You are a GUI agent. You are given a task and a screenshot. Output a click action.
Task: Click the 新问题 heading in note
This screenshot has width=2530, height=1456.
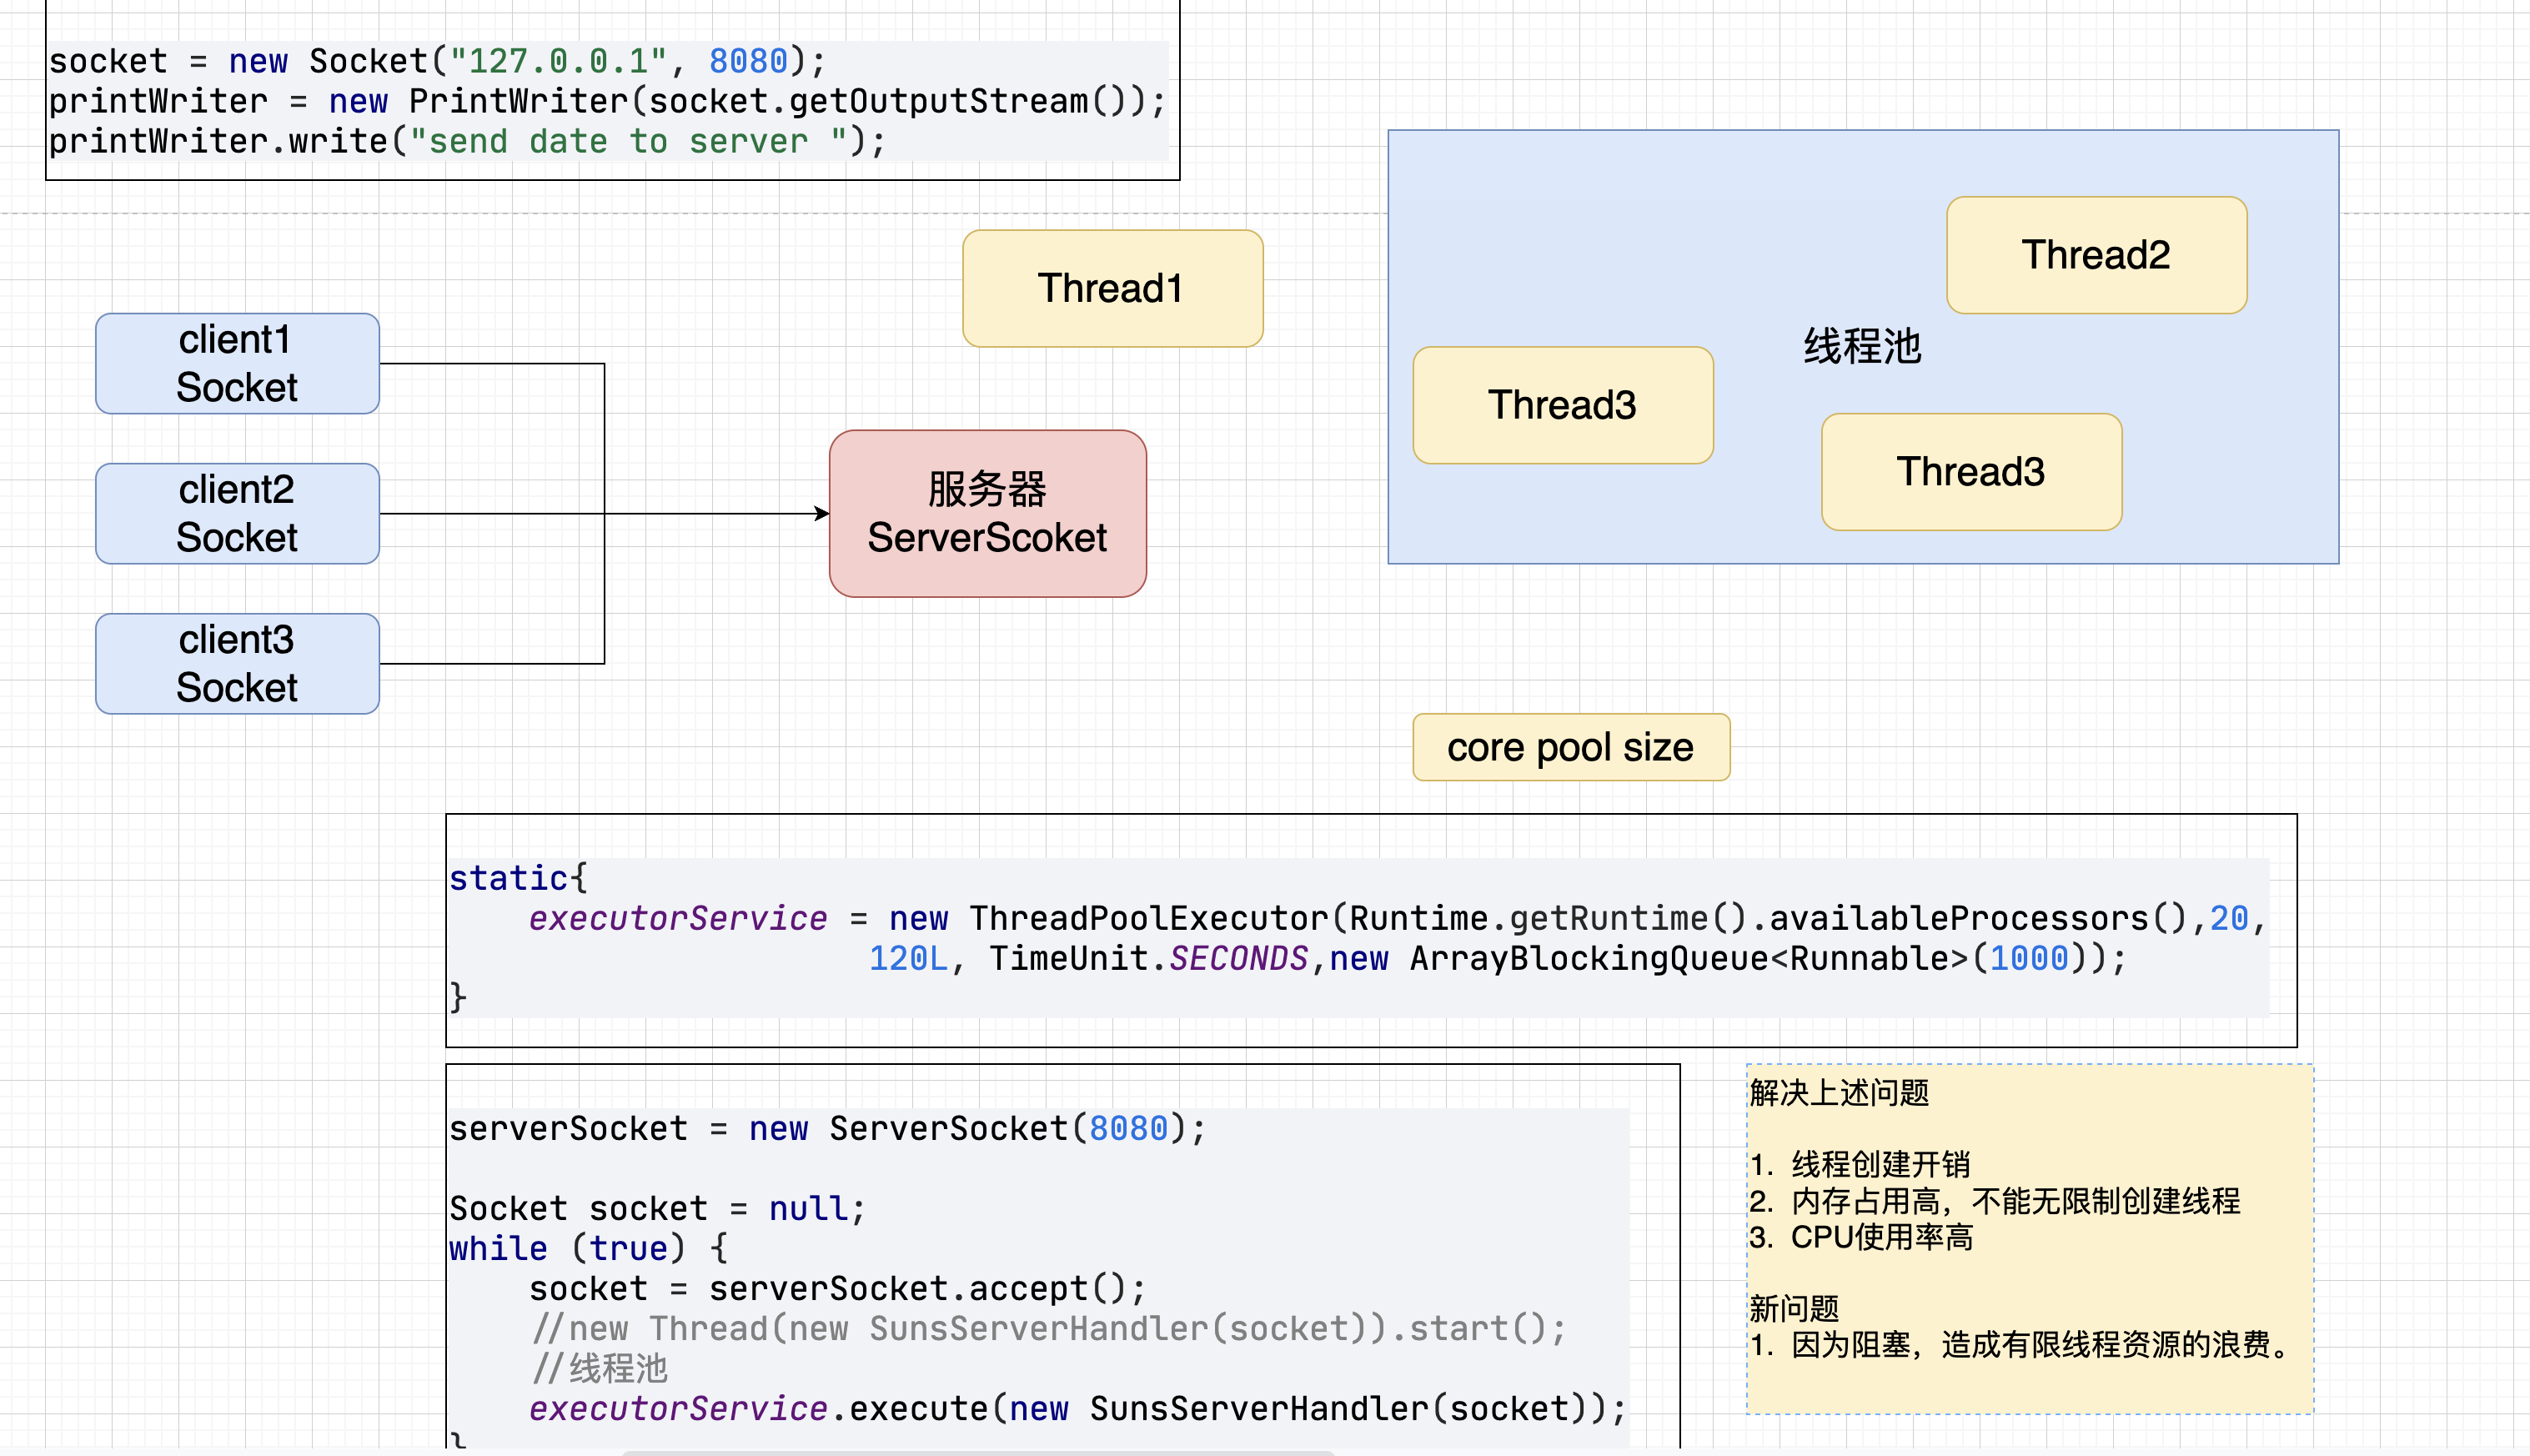click(x=1794, y=1307)
